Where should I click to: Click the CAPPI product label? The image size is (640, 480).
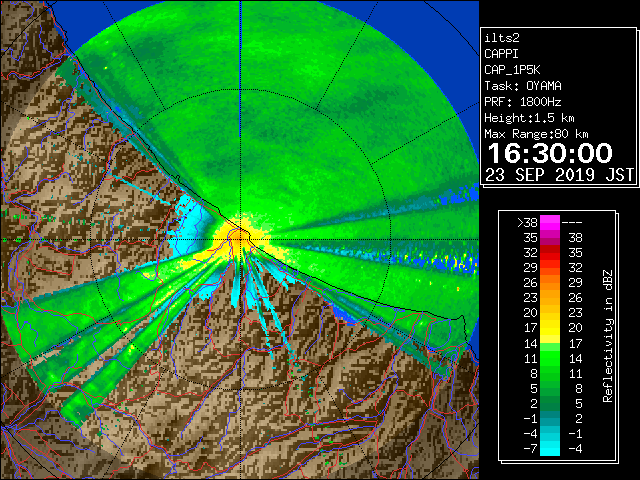(x=501, y=54)
